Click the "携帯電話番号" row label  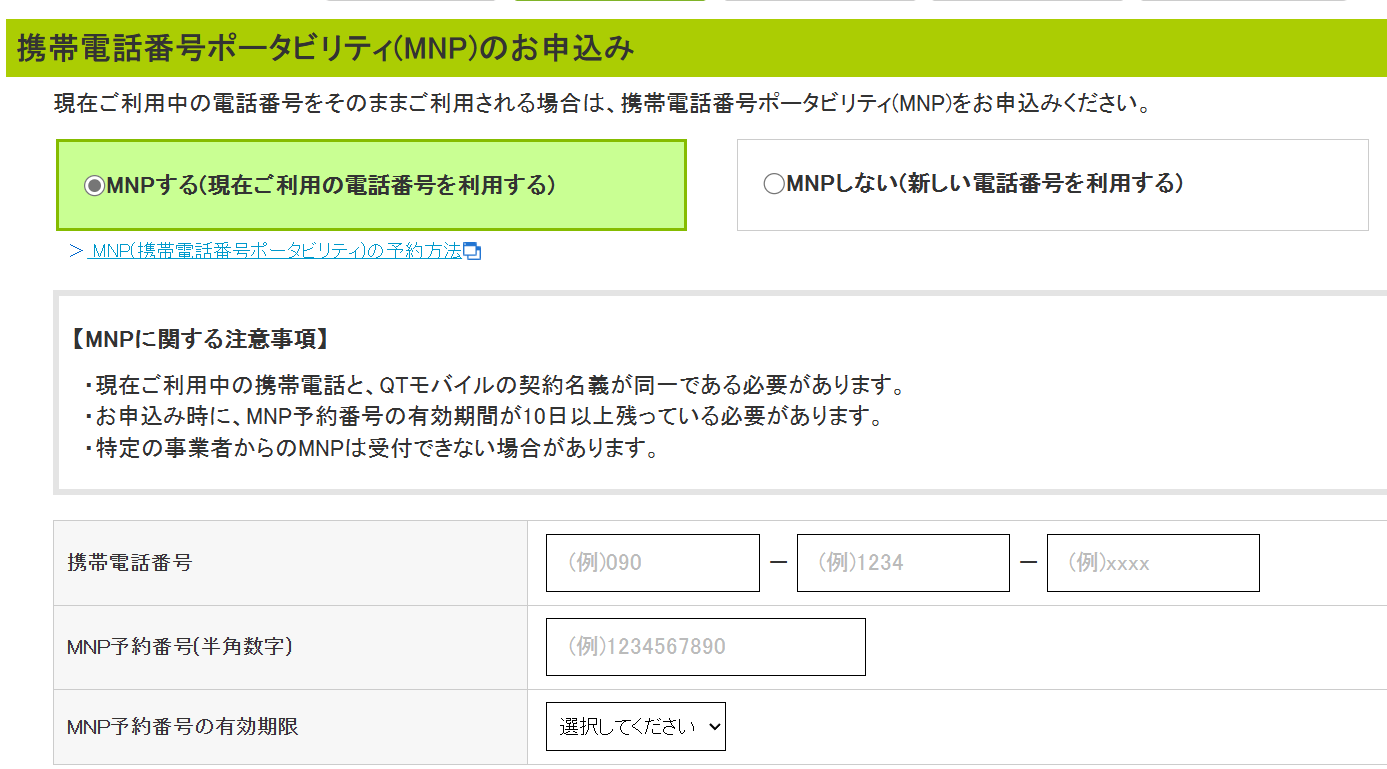(x=129, y=563)
